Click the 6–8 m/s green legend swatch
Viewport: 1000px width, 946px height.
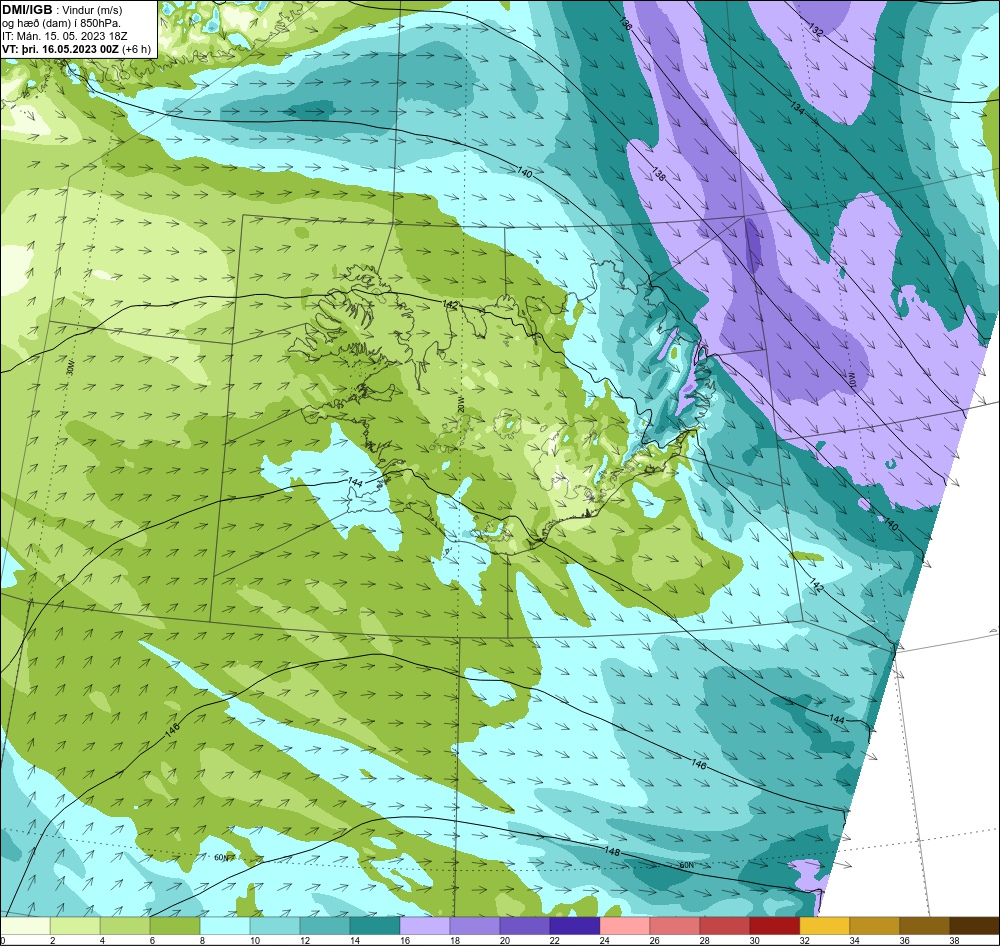[175, 926]
